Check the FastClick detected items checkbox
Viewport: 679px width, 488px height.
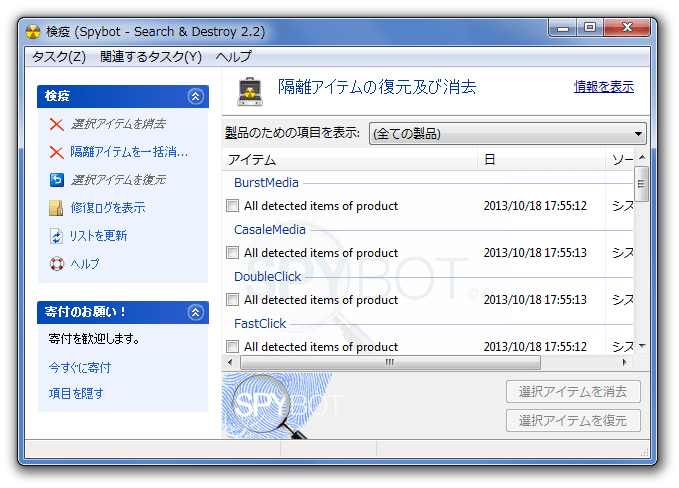pyautogui.click(x=233, y=346)
